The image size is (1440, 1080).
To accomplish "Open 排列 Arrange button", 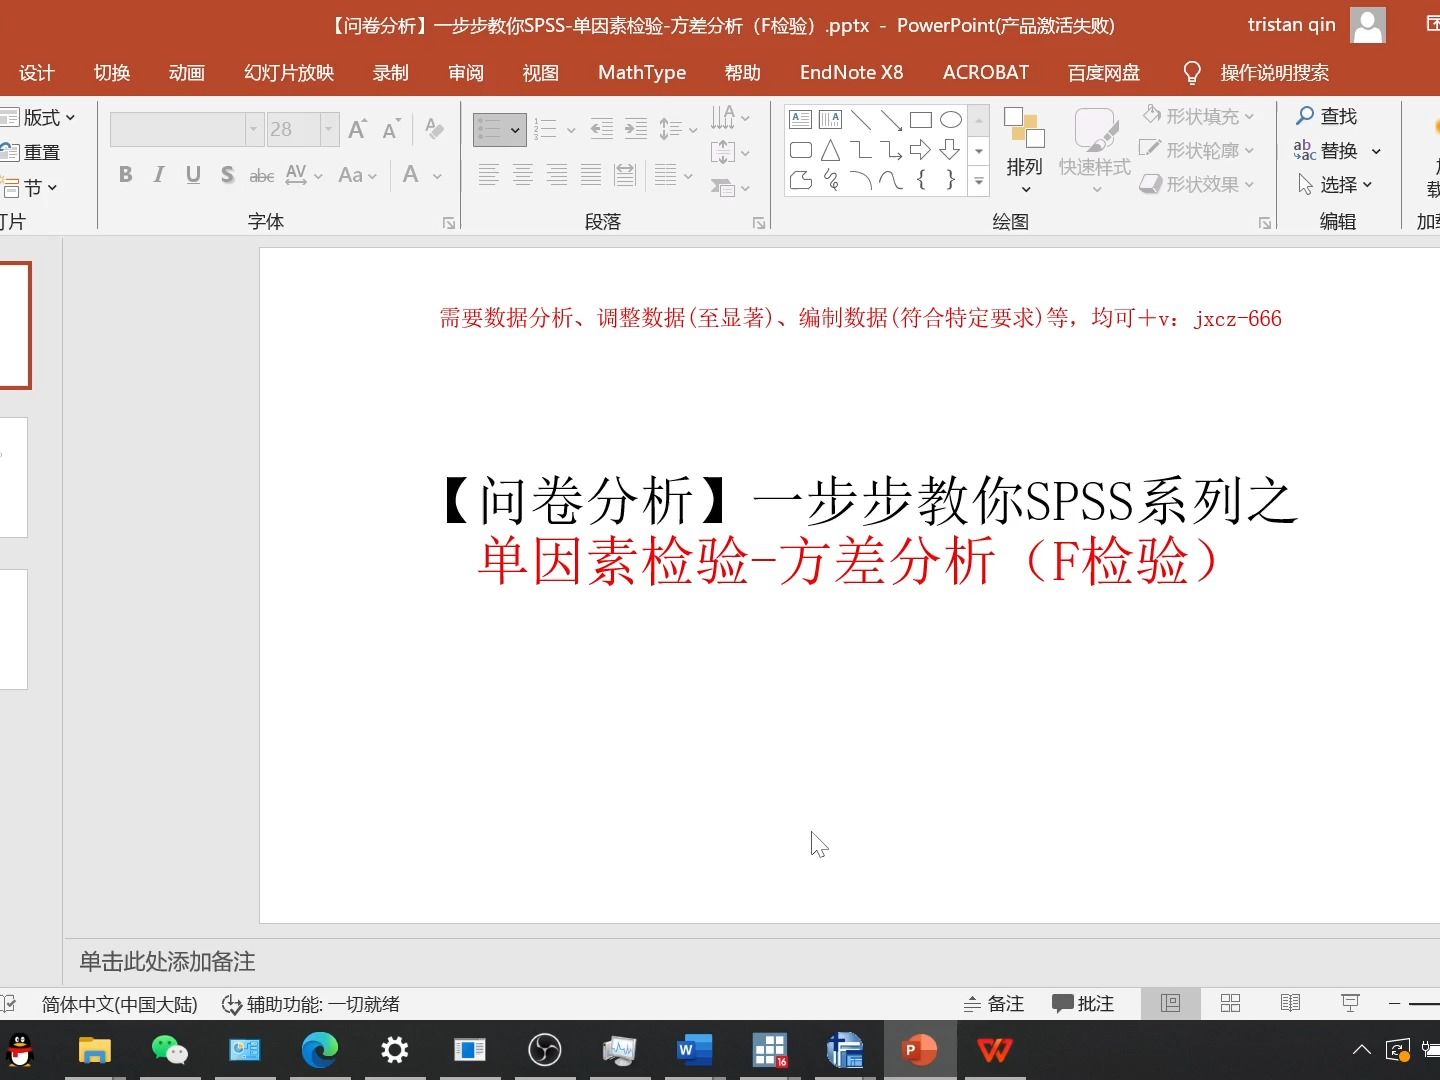I will coord(1024,150).
